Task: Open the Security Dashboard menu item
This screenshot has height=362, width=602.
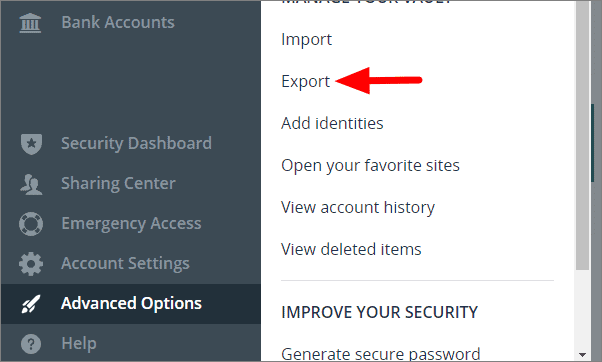Action: pyautogui.click(x=136, y=144)
